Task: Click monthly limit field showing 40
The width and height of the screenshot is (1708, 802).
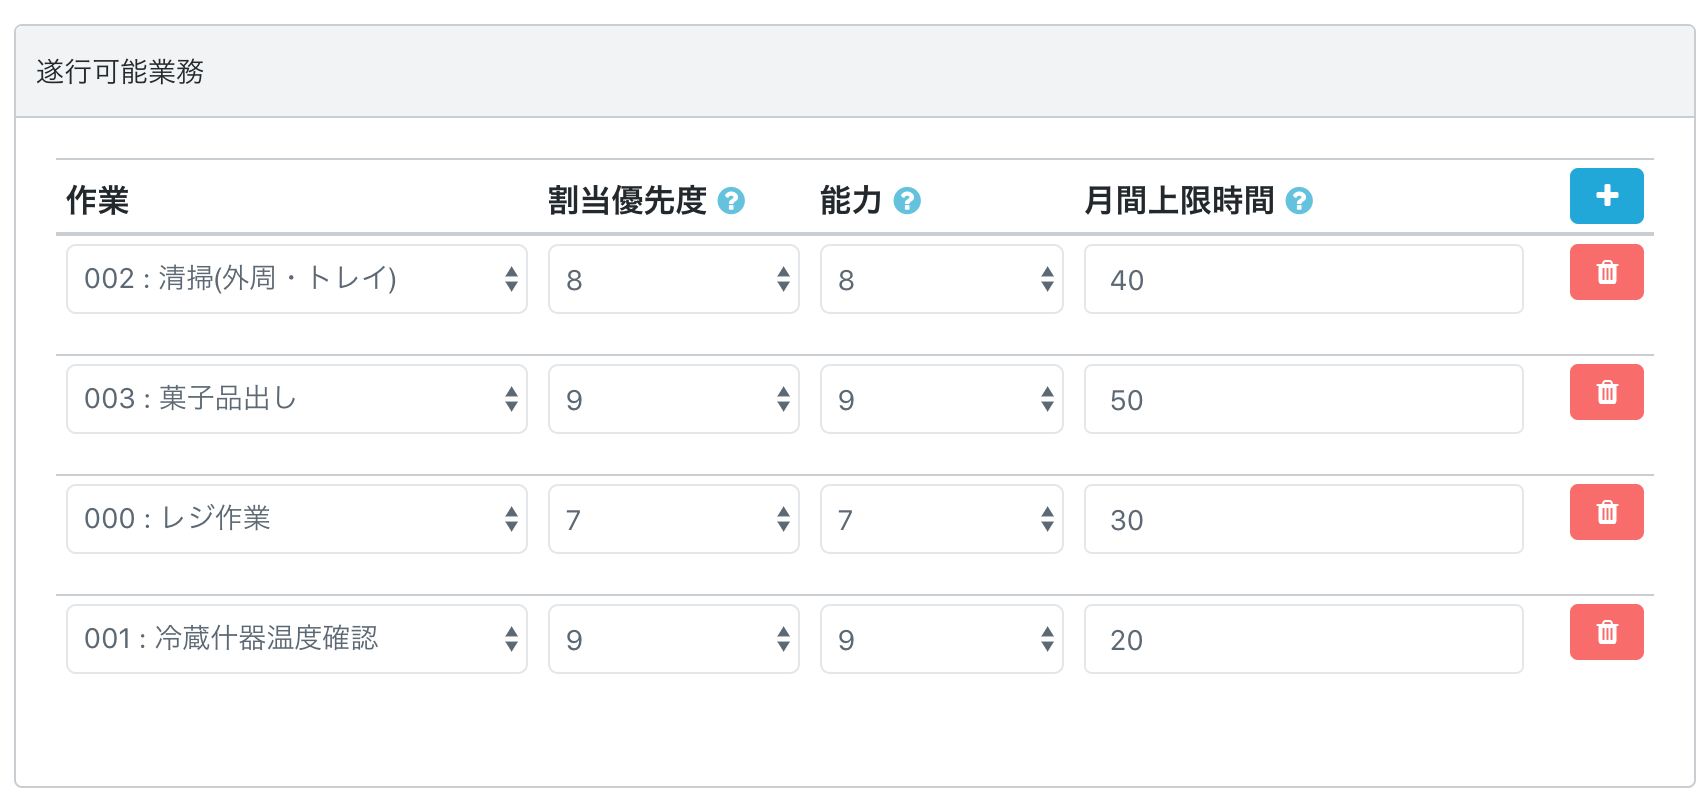Action: click(1304, 279)
